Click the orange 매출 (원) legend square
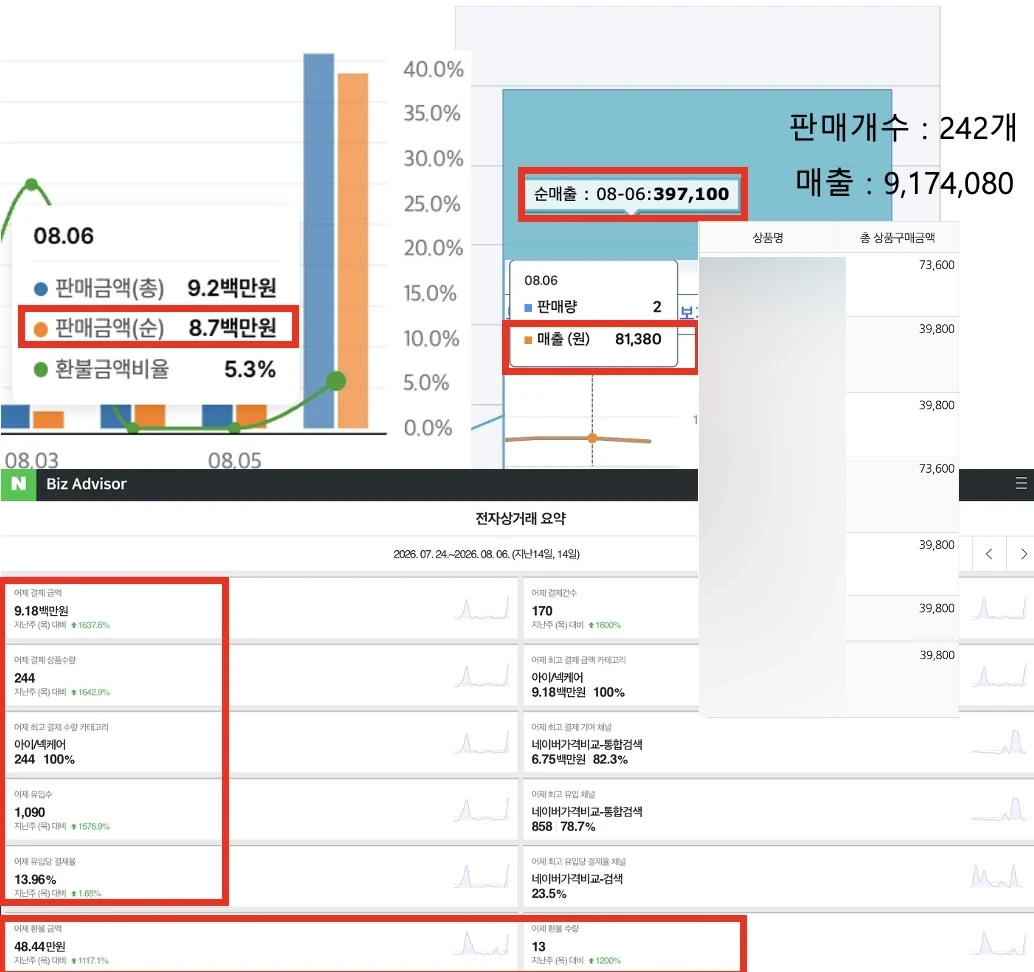1034x972 pixels. coord(528,340)
